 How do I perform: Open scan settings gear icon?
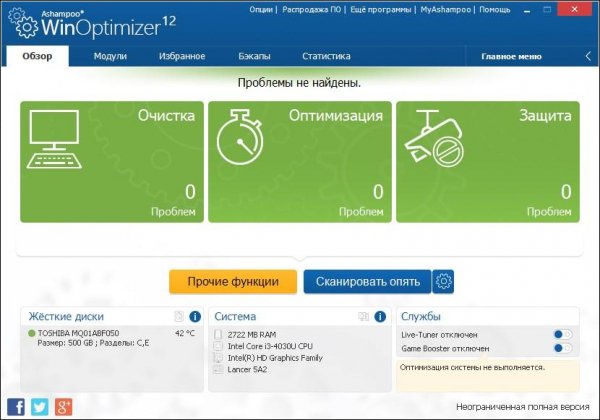point(443,282)
